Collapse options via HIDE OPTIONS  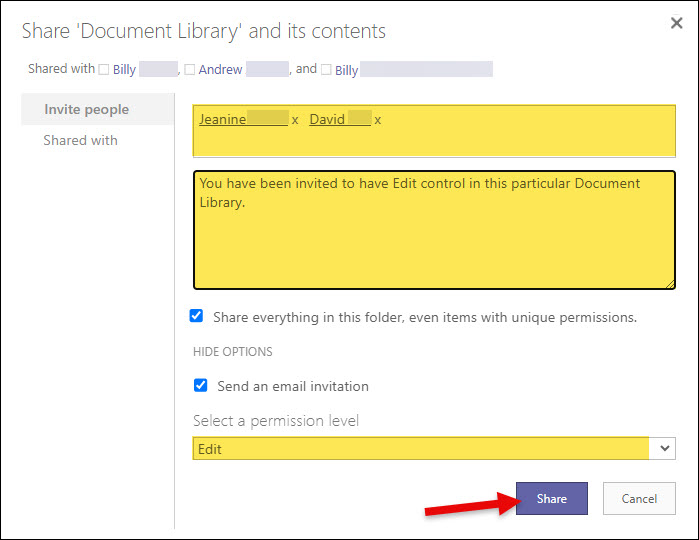point(233,352)
